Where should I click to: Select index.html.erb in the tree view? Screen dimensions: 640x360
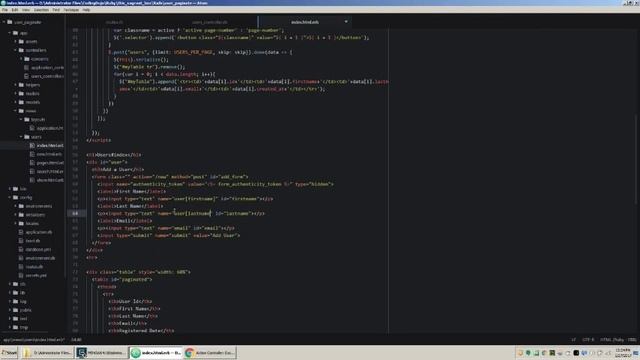[50, 145]
